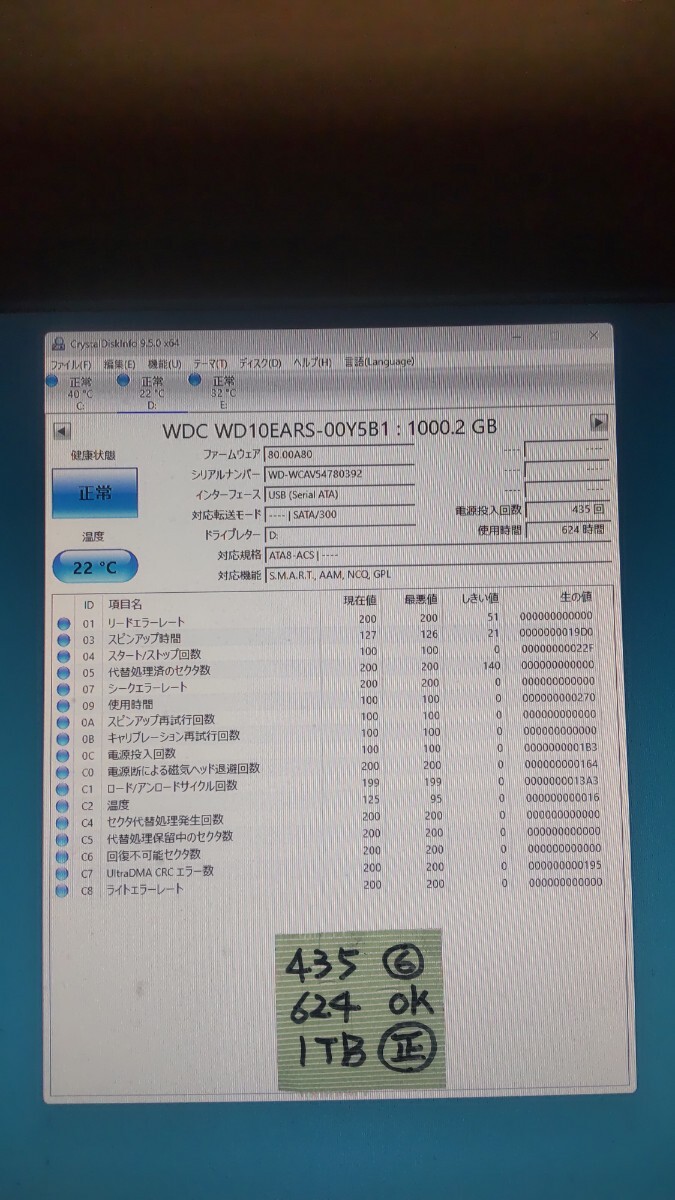
Task: Go to previous disk with left arrow
Action: (x=61, y=432)
